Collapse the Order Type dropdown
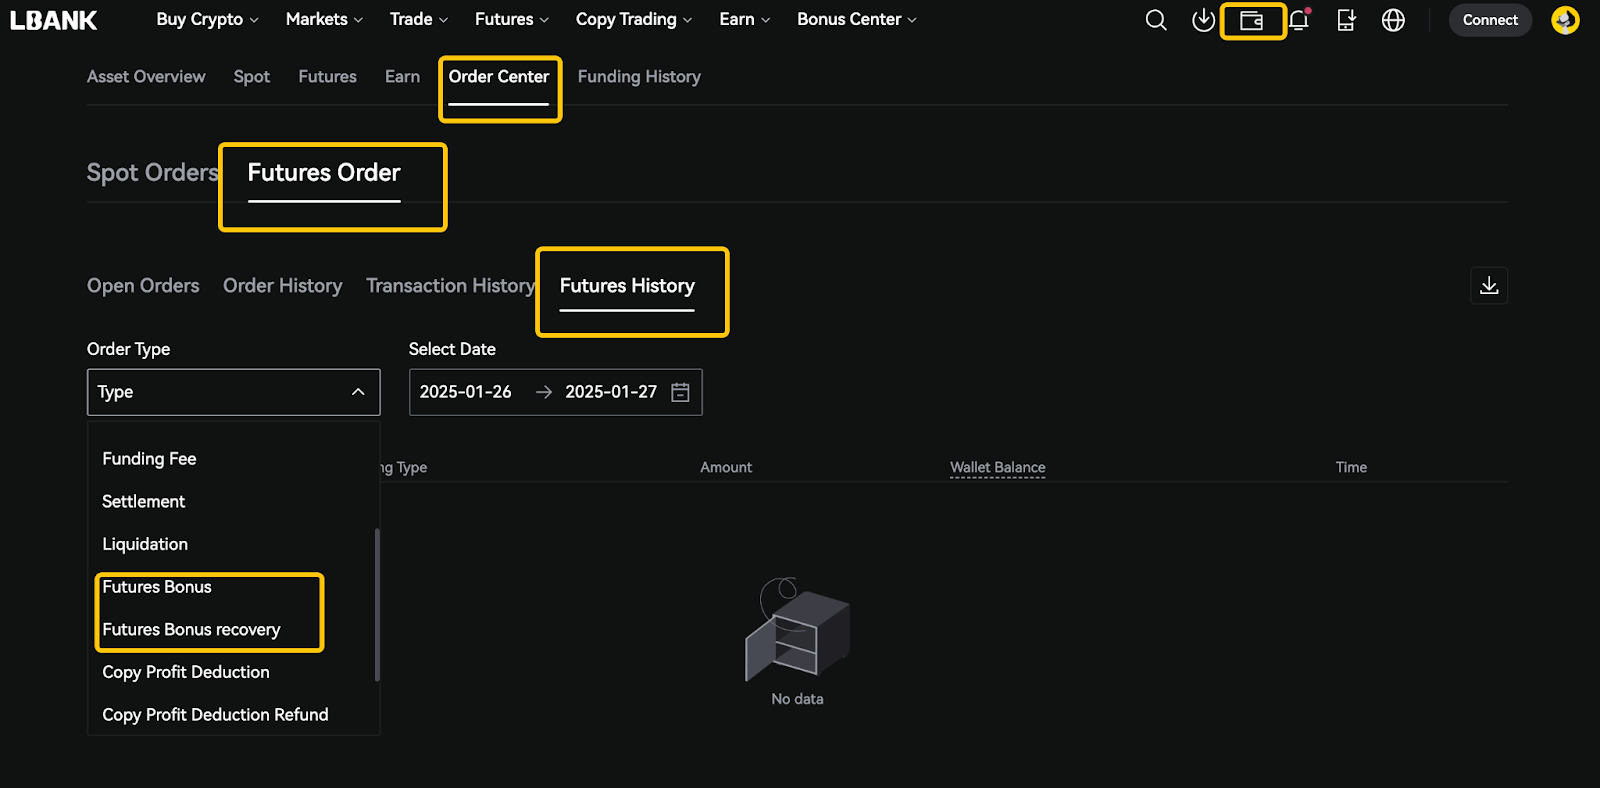This screenshot has width=1600, height=788. 358,392
